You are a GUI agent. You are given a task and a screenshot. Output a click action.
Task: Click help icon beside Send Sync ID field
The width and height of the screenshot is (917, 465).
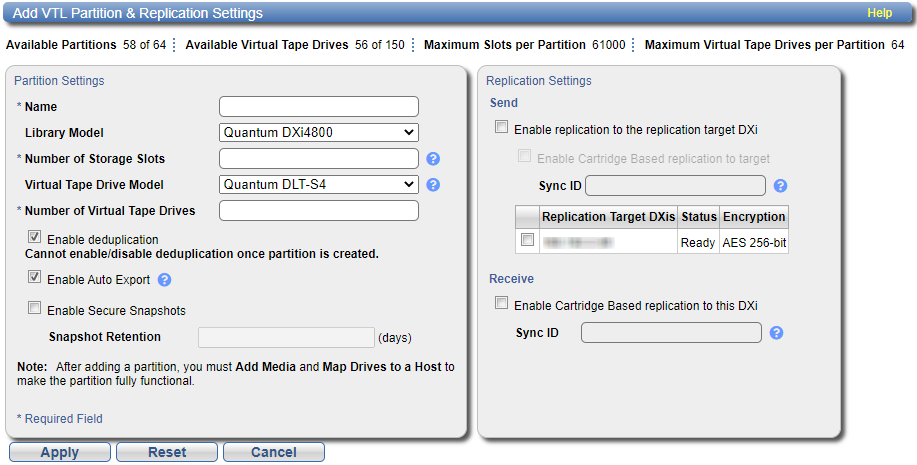tap(781, 186)
